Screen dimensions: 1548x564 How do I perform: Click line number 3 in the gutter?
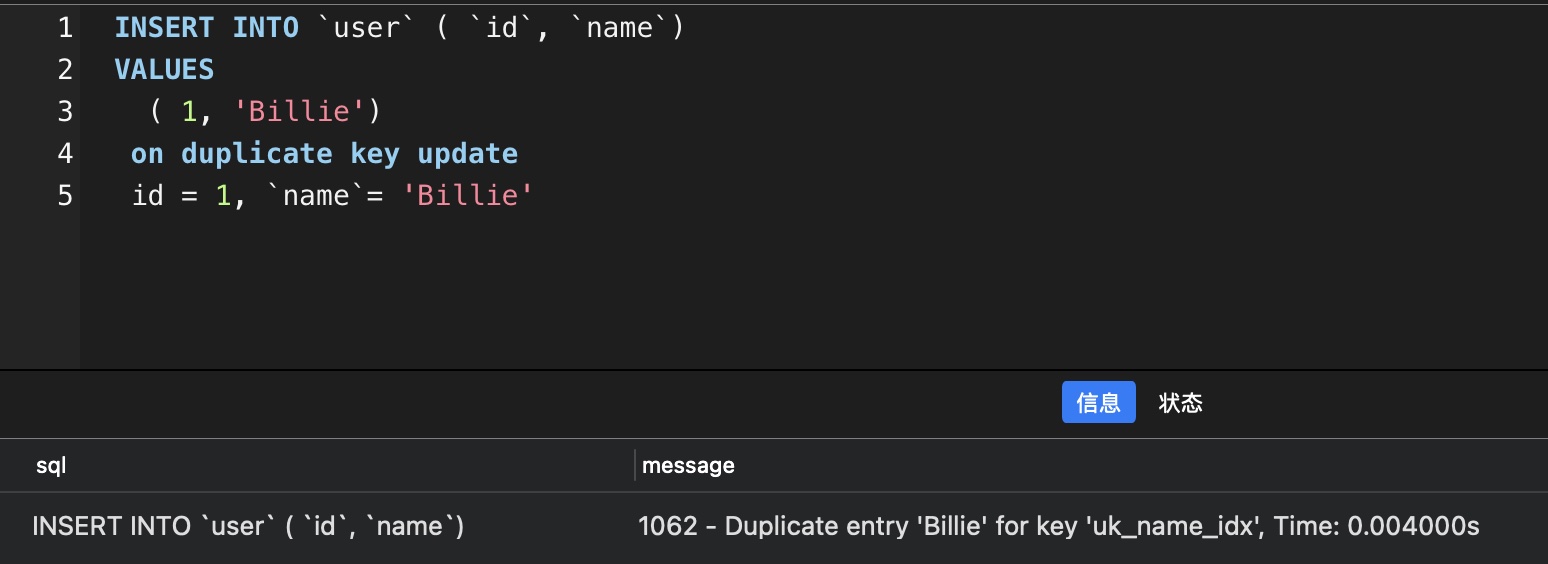(65, 111)
